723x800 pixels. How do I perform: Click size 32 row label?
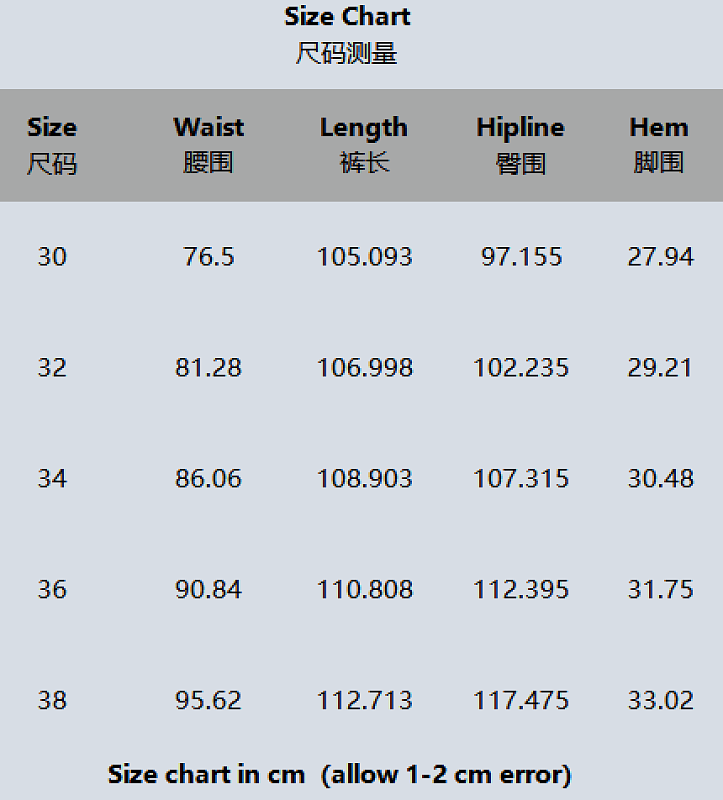[52, 368]
